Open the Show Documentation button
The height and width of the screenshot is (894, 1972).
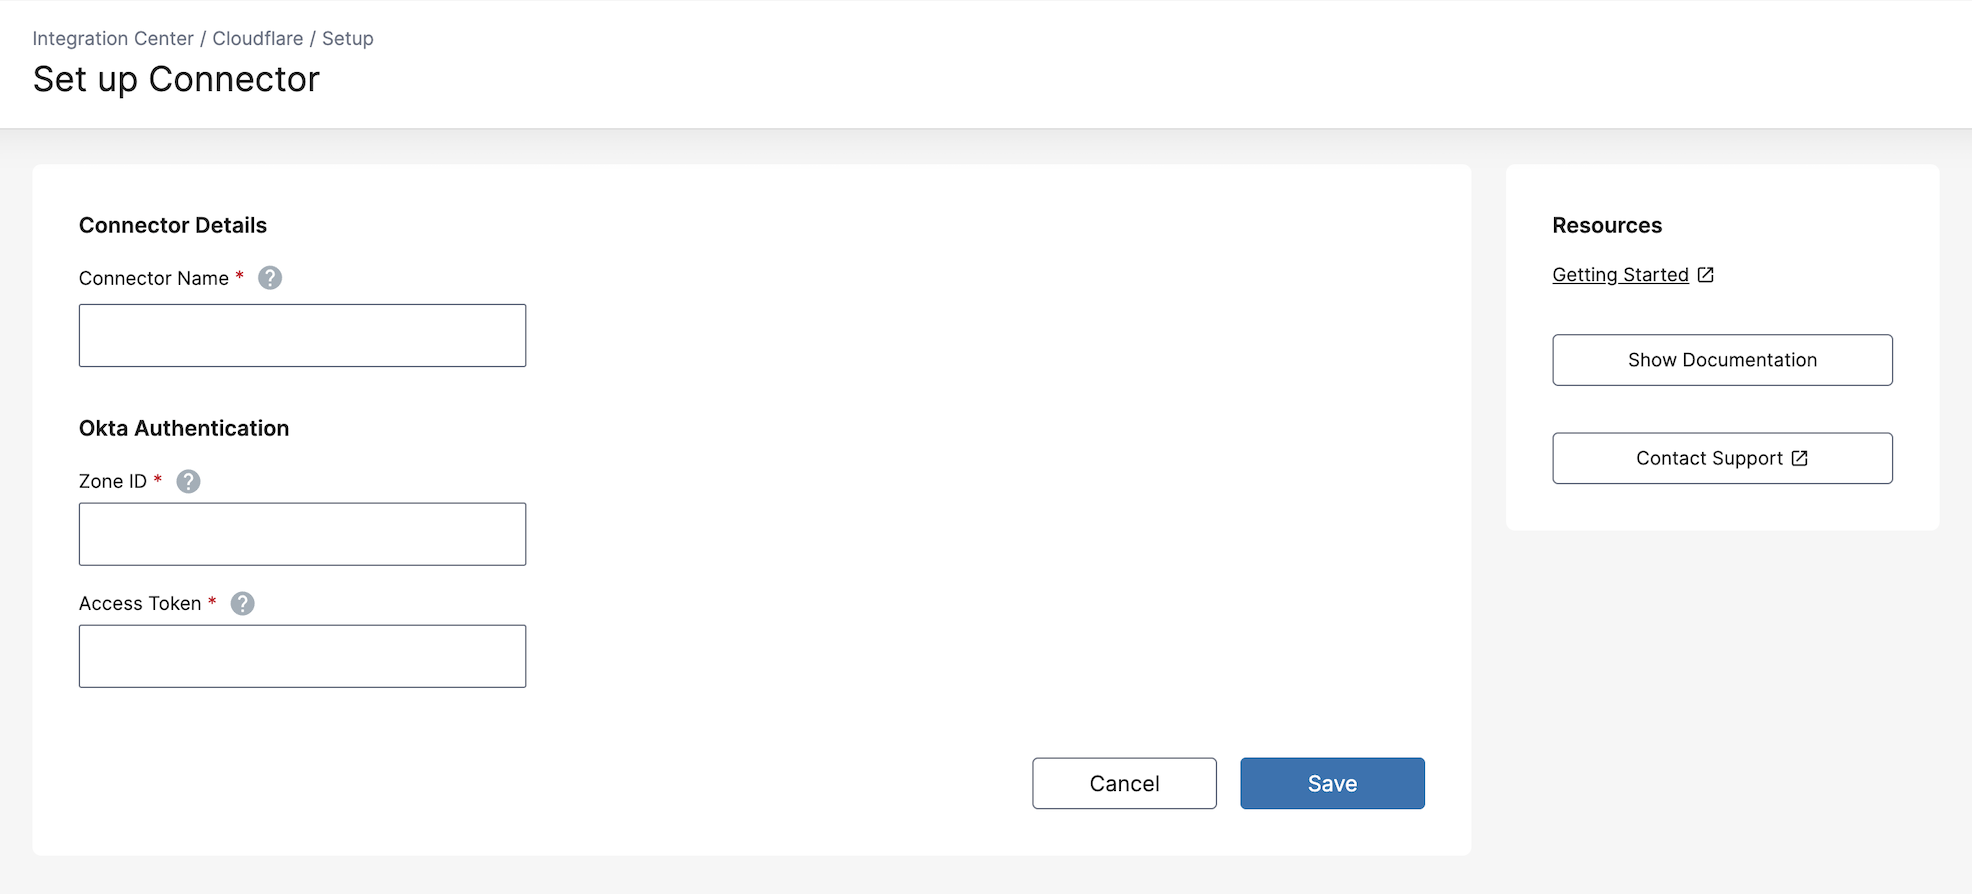click(1722, 360)
